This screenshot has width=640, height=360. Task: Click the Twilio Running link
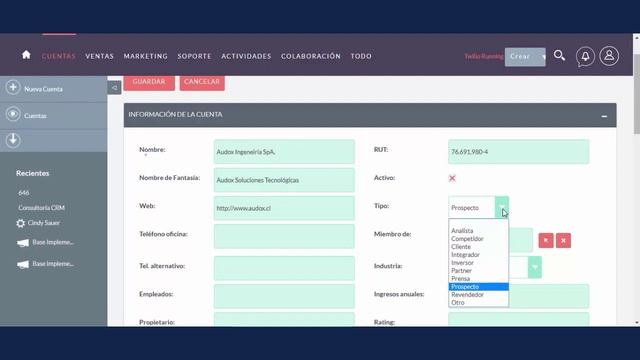coord(484,56)
